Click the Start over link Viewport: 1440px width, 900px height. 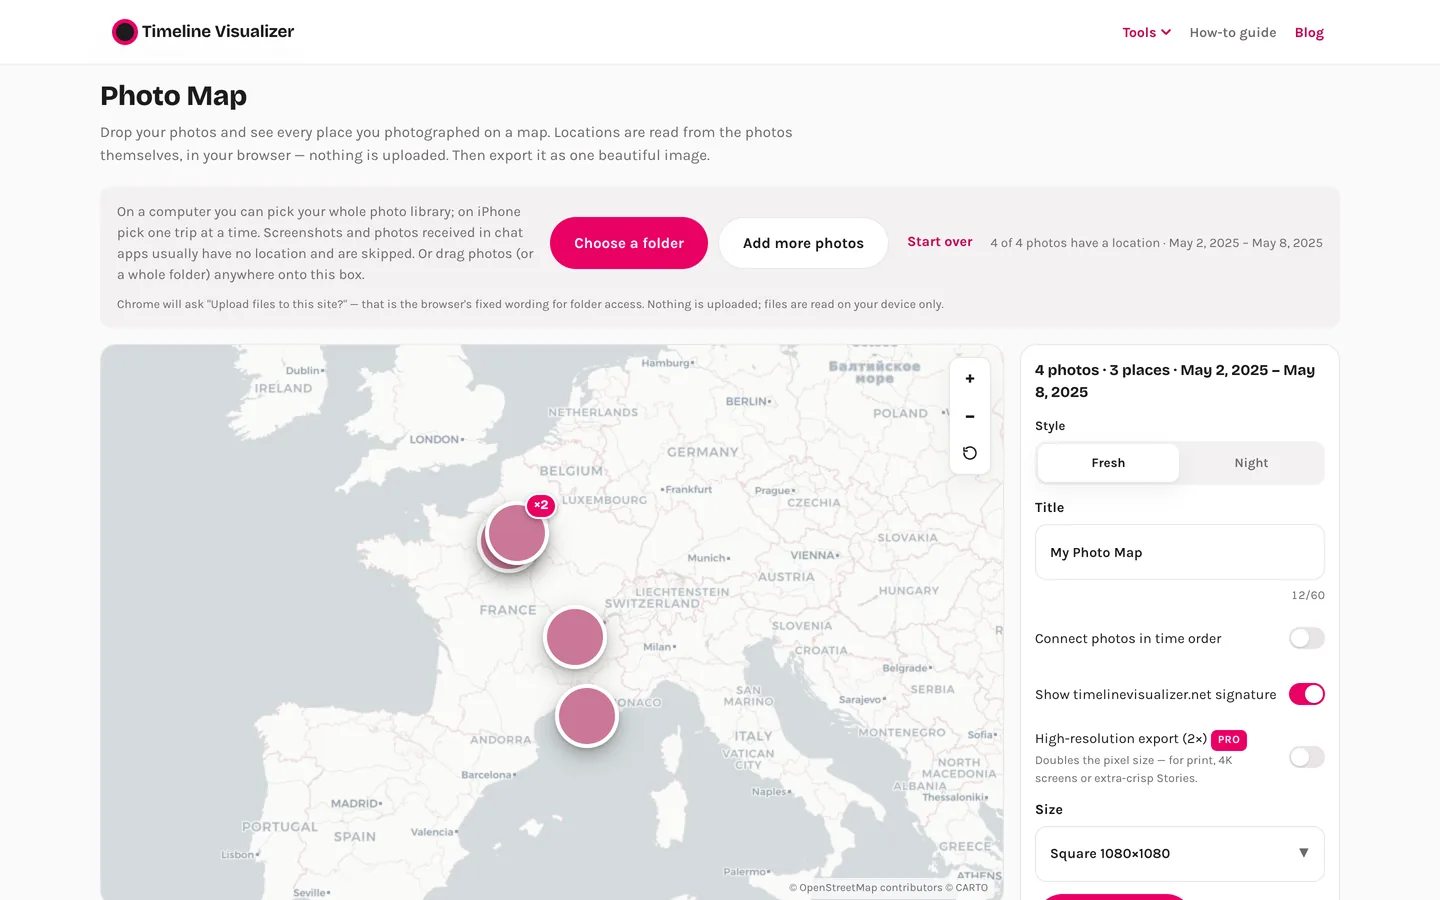tap(940, 242)
